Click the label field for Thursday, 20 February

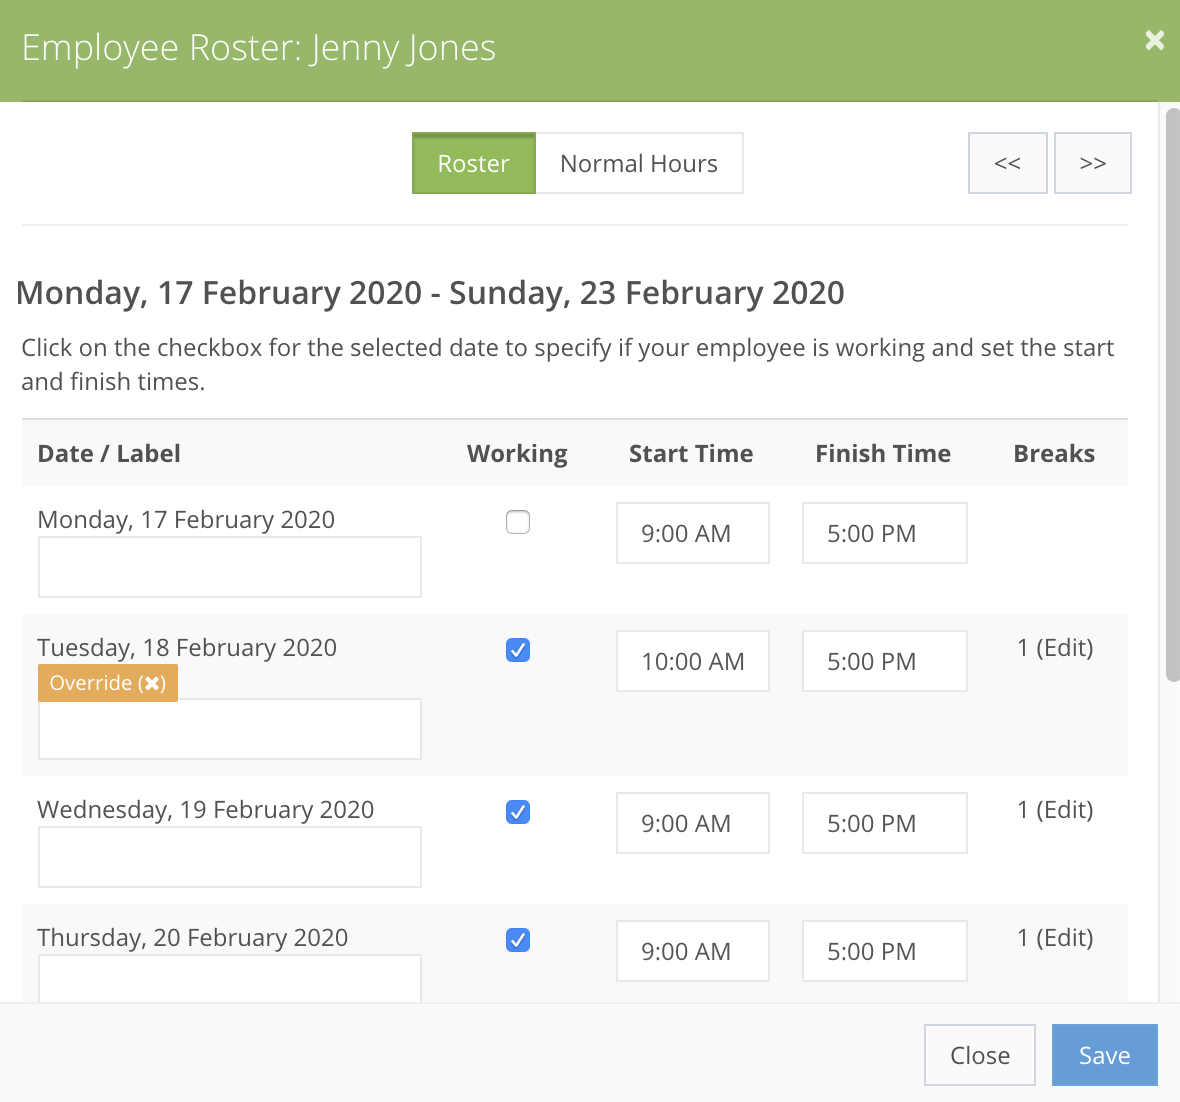pos(230,978)
